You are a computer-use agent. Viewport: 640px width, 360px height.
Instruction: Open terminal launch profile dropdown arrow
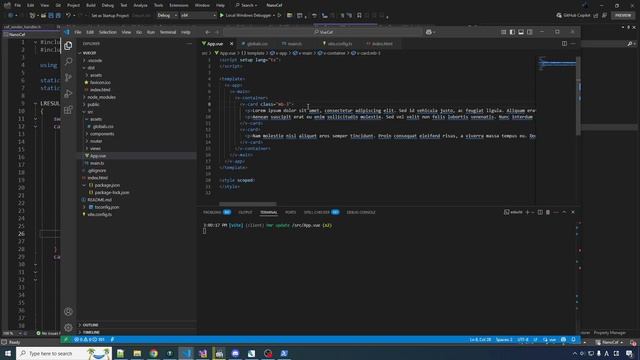point(533,212)
